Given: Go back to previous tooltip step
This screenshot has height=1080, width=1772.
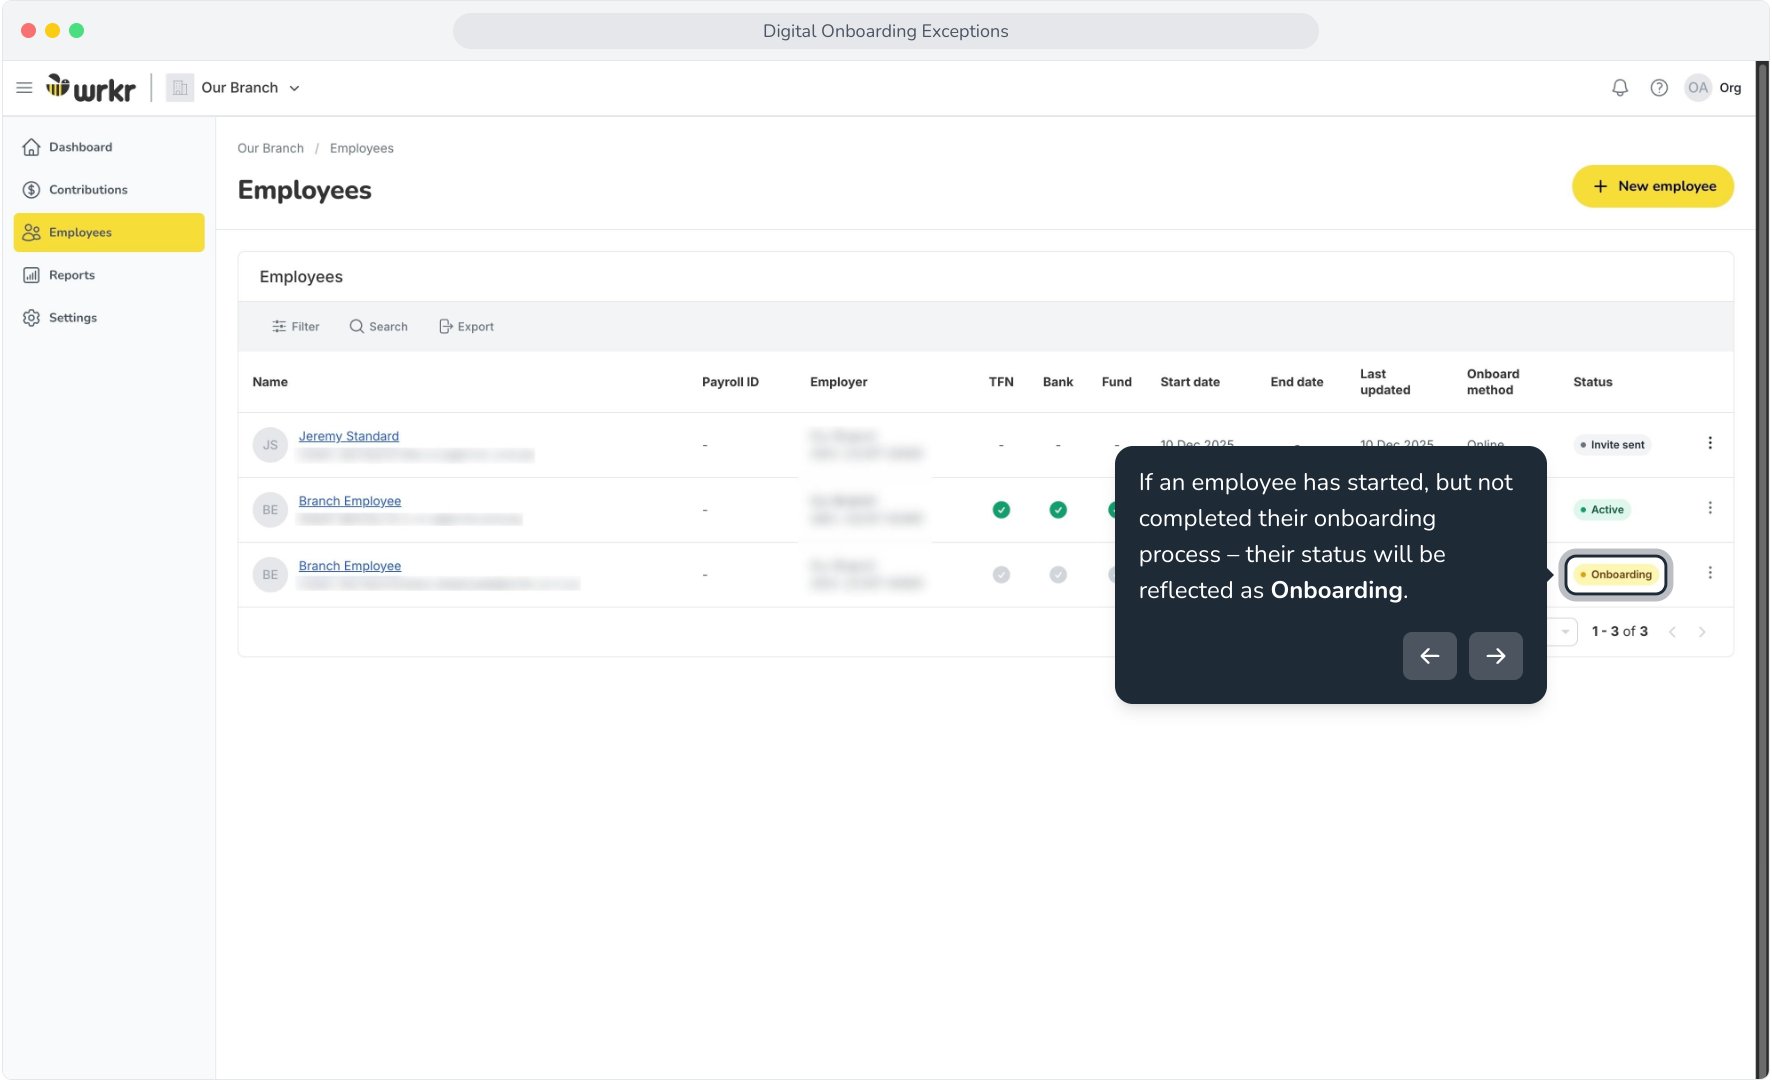Looking at the screenshot, I should (x=1429, y=656).
